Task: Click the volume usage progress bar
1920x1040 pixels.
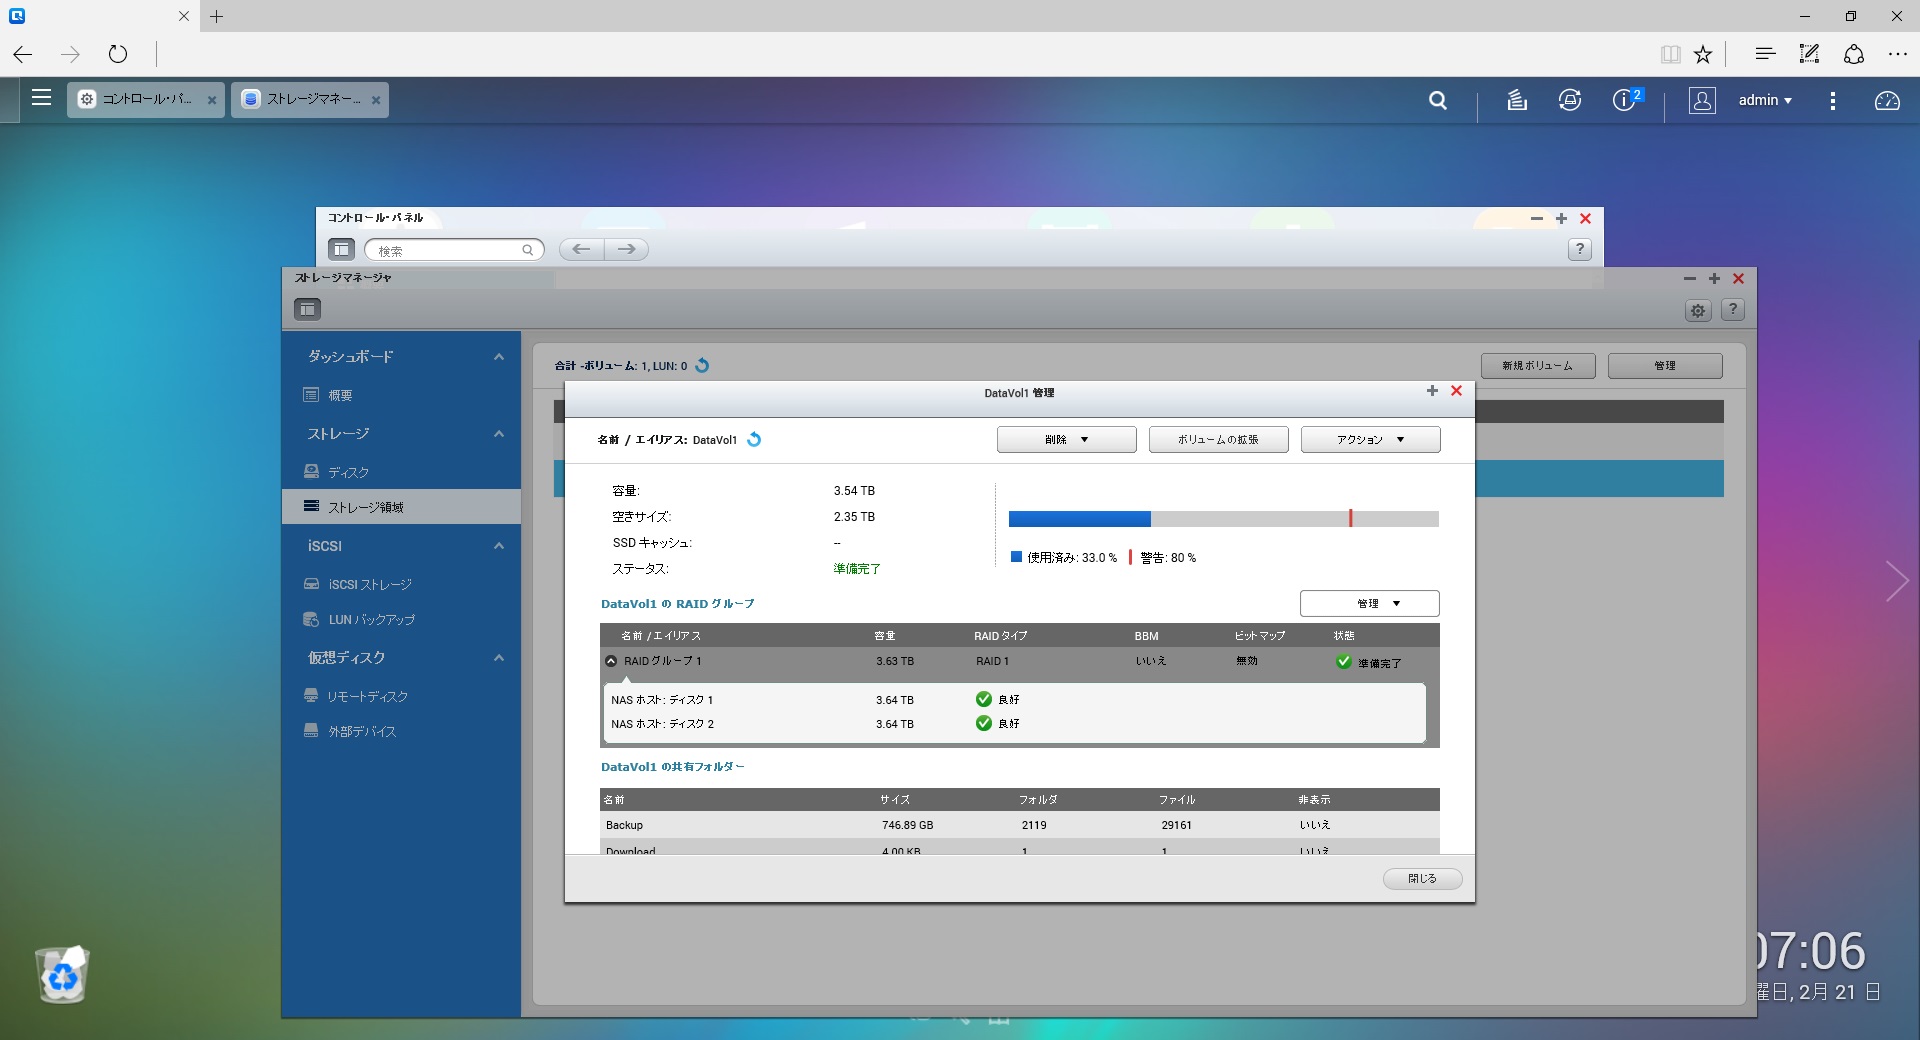Action: pyautogui.click(x=1223, y=519)
